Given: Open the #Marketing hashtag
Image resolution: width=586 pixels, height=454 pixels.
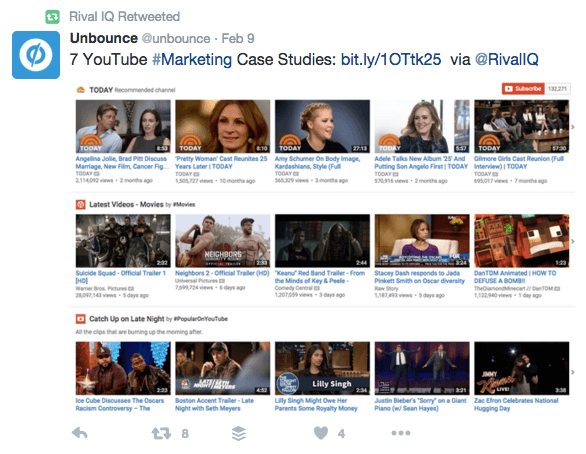Looking at the screenshot, I should 192,59.
